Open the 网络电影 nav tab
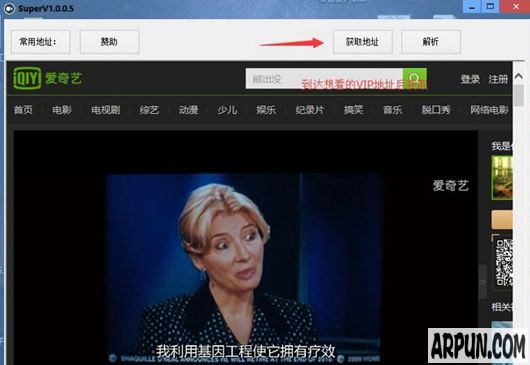The image size is (530, 365). pos(490,110)
